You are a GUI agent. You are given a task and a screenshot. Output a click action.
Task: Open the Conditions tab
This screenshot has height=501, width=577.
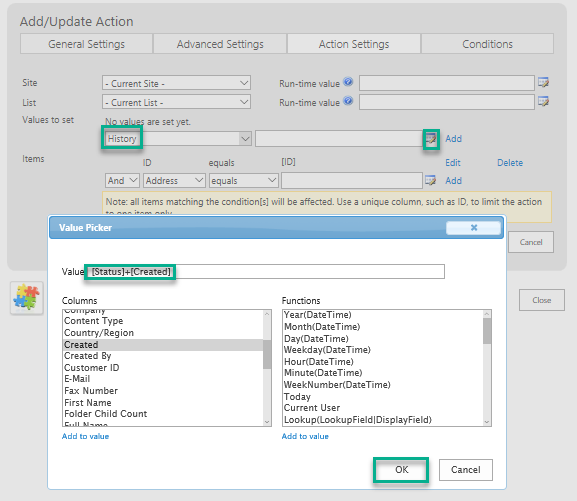[x=487, y=44]
